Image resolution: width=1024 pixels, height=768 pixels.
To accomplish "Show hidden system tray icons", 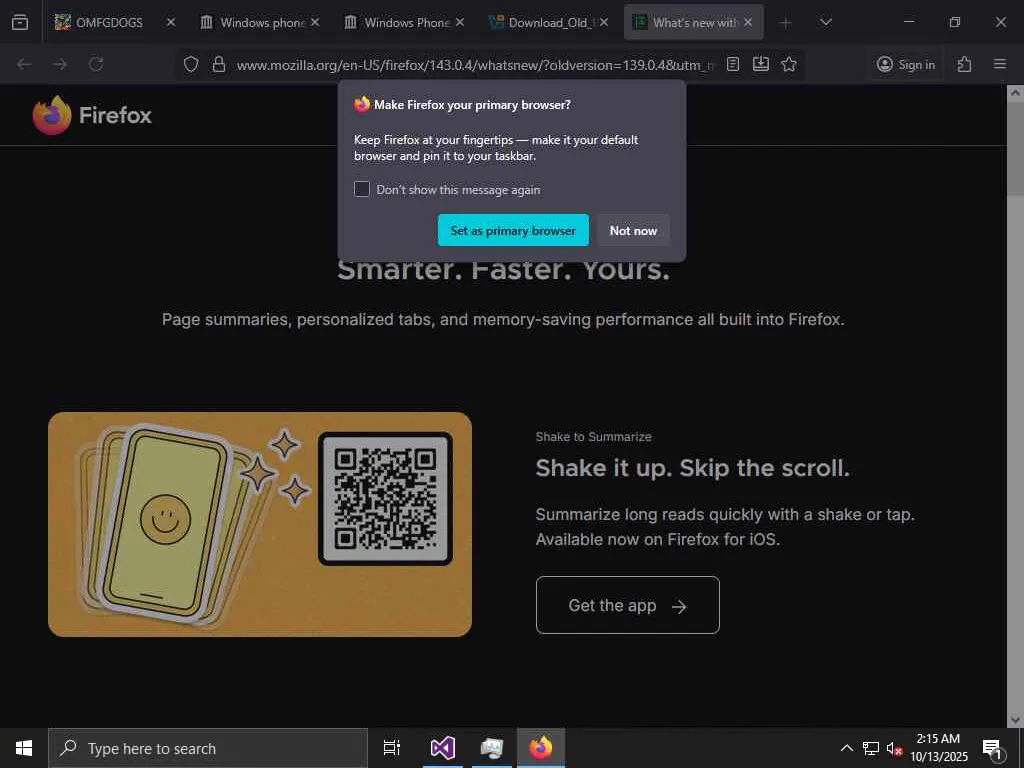I will coord(846,748).
